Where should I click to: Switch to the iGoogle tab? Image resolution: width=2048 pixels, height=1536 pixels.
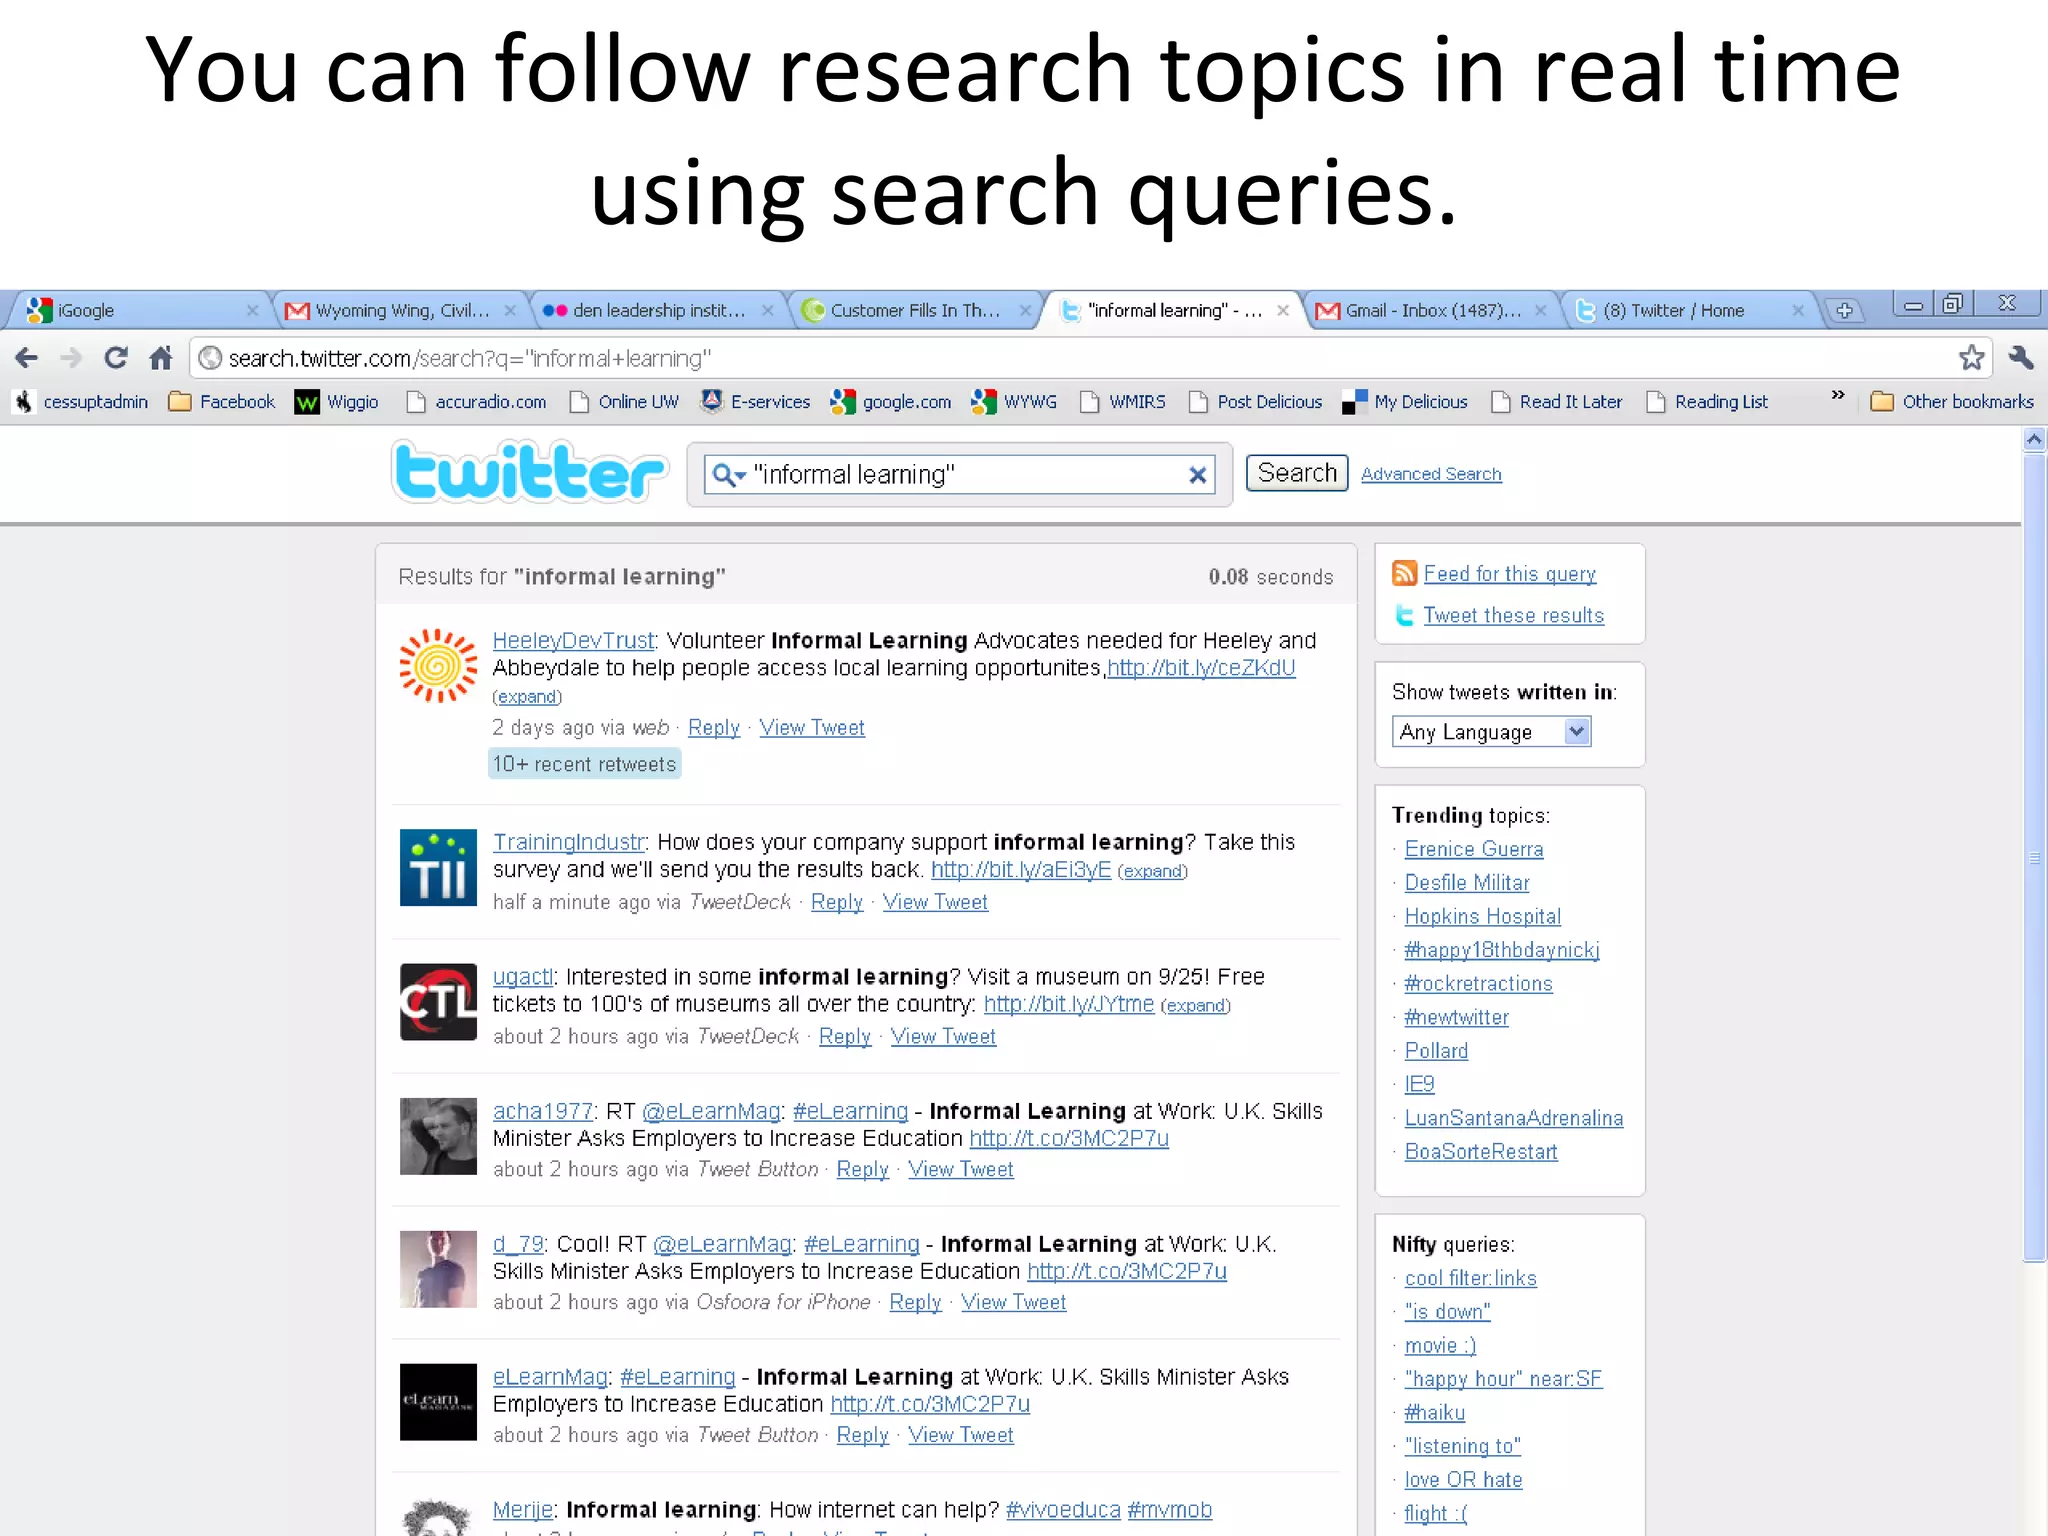point(140,311)
